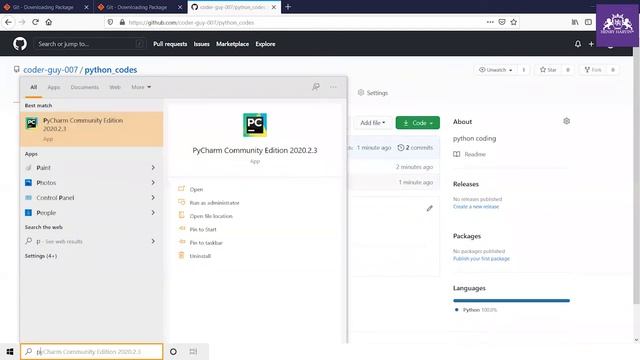The height and width of the screenshot is (360, 640).
Task: Open the search panel options ellipsis
Action: tap(333, 87)
